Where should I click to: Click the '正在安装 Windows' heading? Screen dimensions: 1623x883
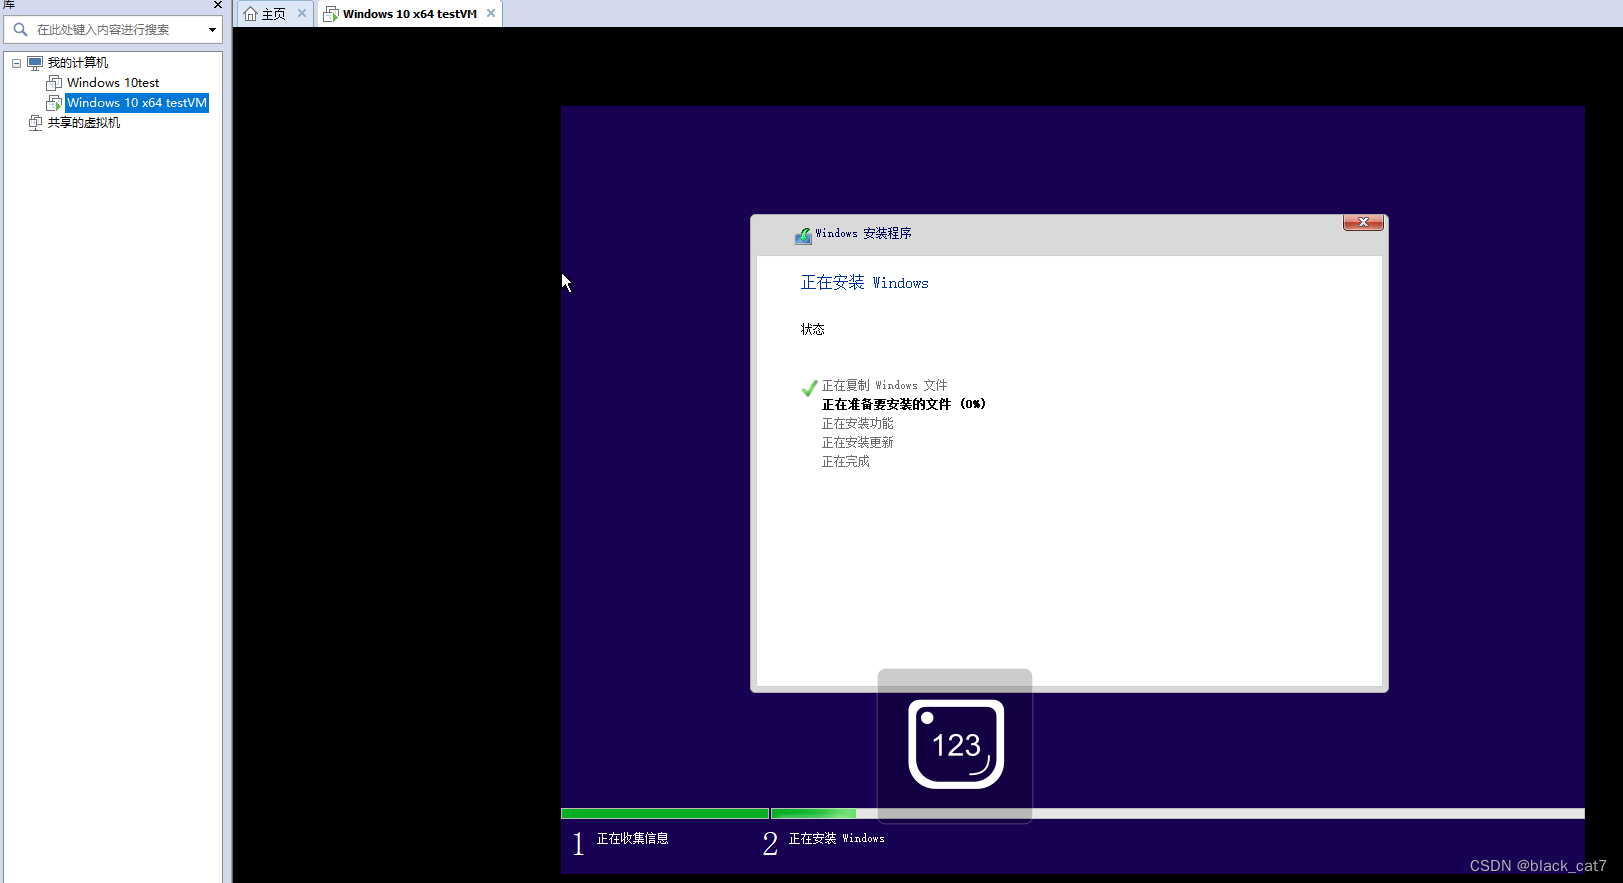point(865,283)
